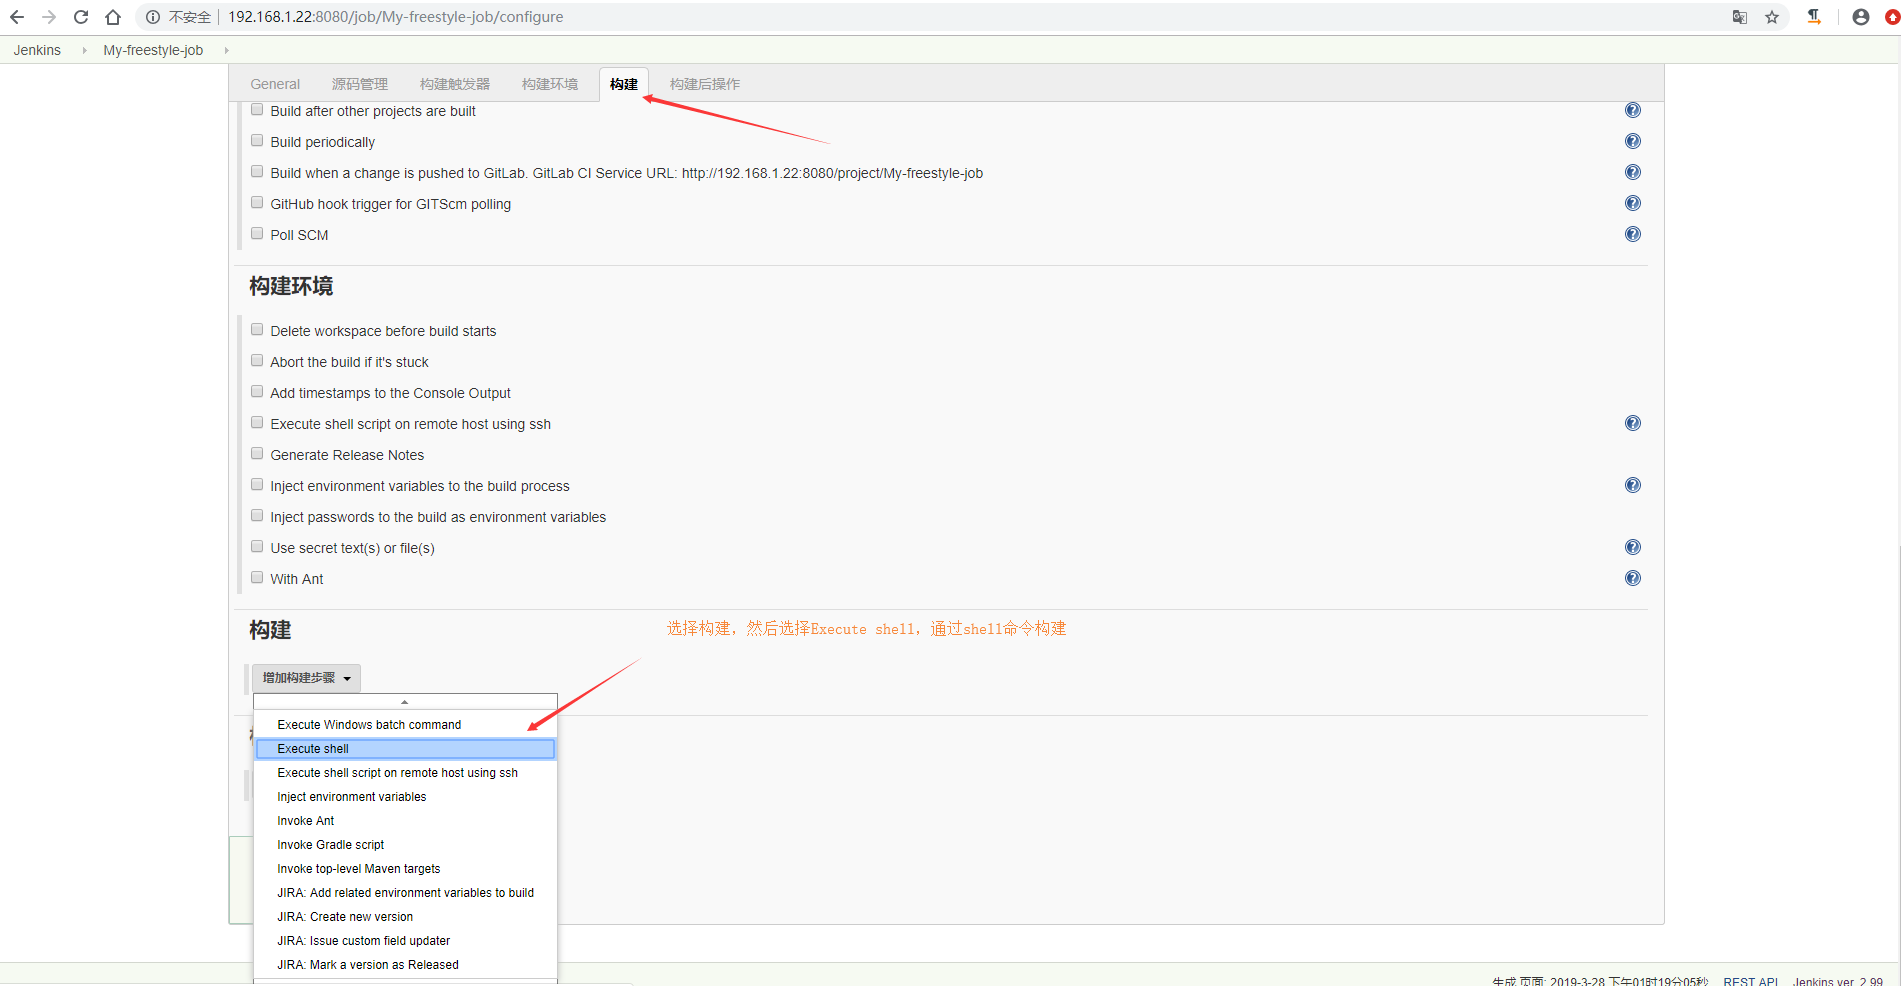This screenshot has width=1901, height=986.
Task: Open the 构建环境 tab
Action: point(550,84)
